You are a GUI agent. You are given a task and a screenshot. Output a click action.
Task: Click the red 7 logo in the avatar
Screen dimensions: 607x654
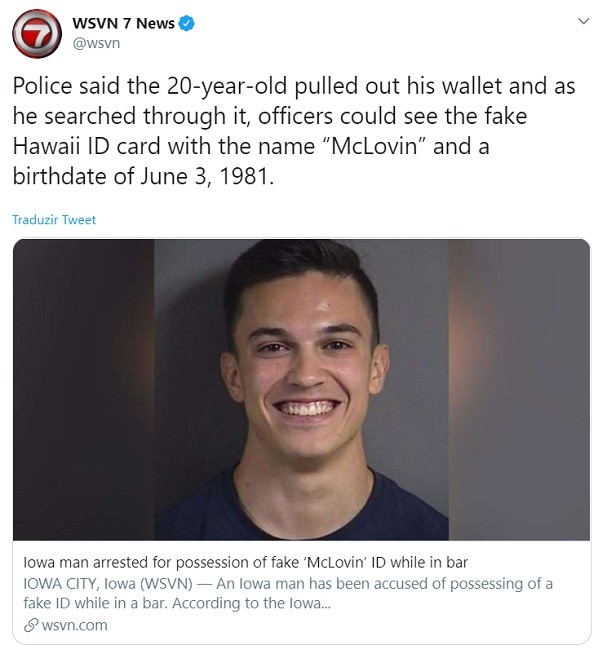tap(37, 35)
